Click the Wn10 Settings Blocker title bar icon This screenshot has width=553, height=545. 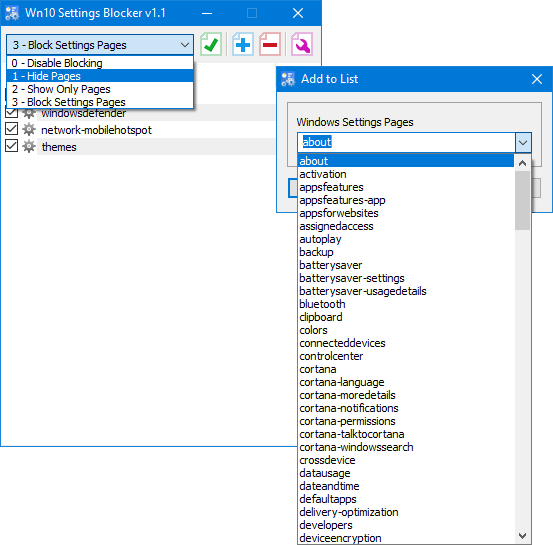(12, 13)
